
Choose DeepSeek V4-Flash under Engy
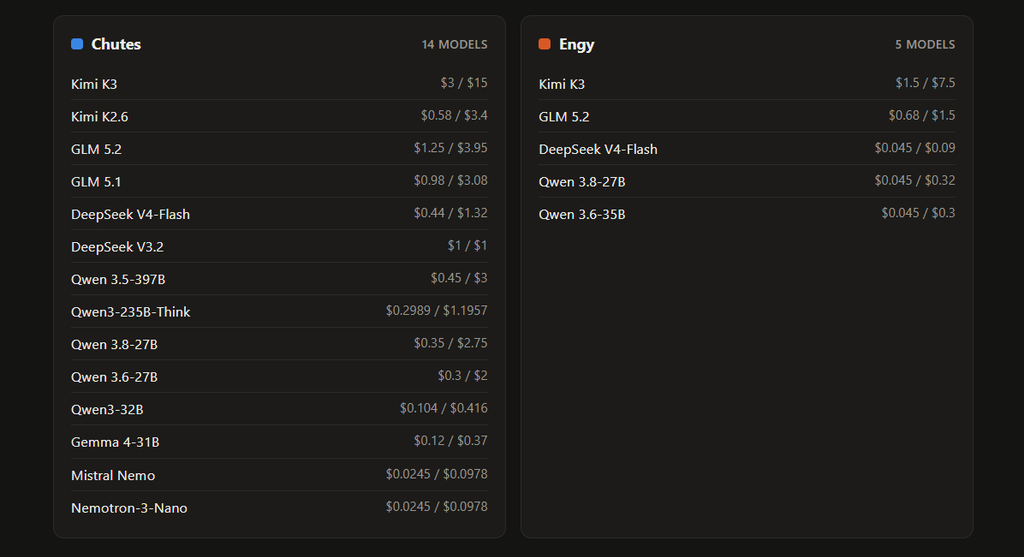click(x=747, y=149)
